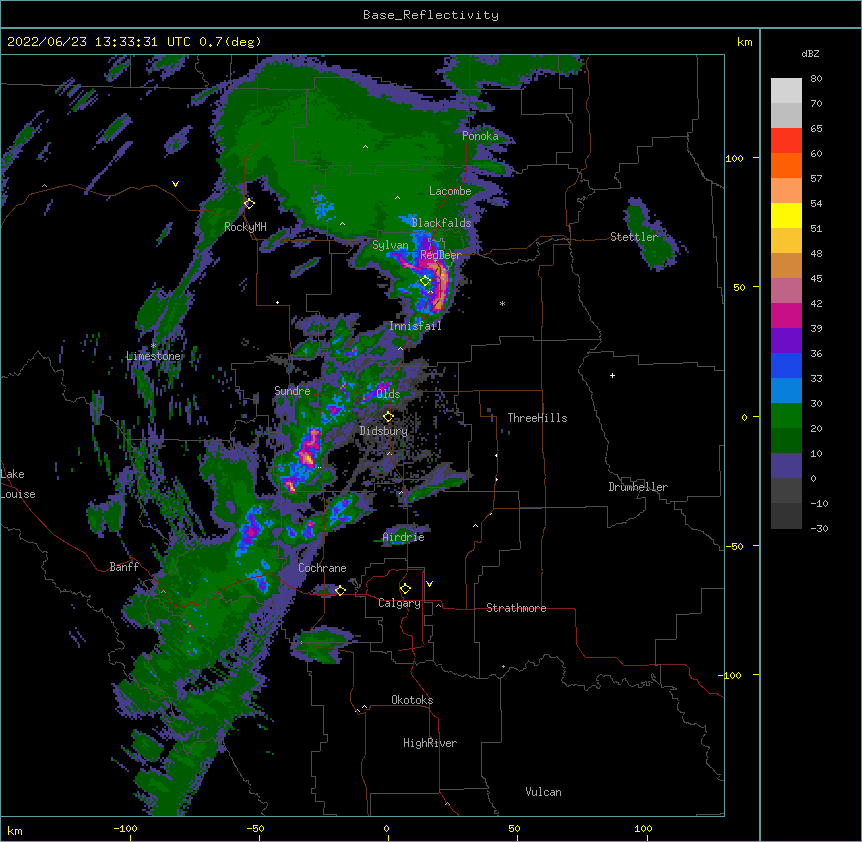Click the Blackfalds city label
Image resolution: width=862 pixels, height=842 pixels.
click(441, 223)
